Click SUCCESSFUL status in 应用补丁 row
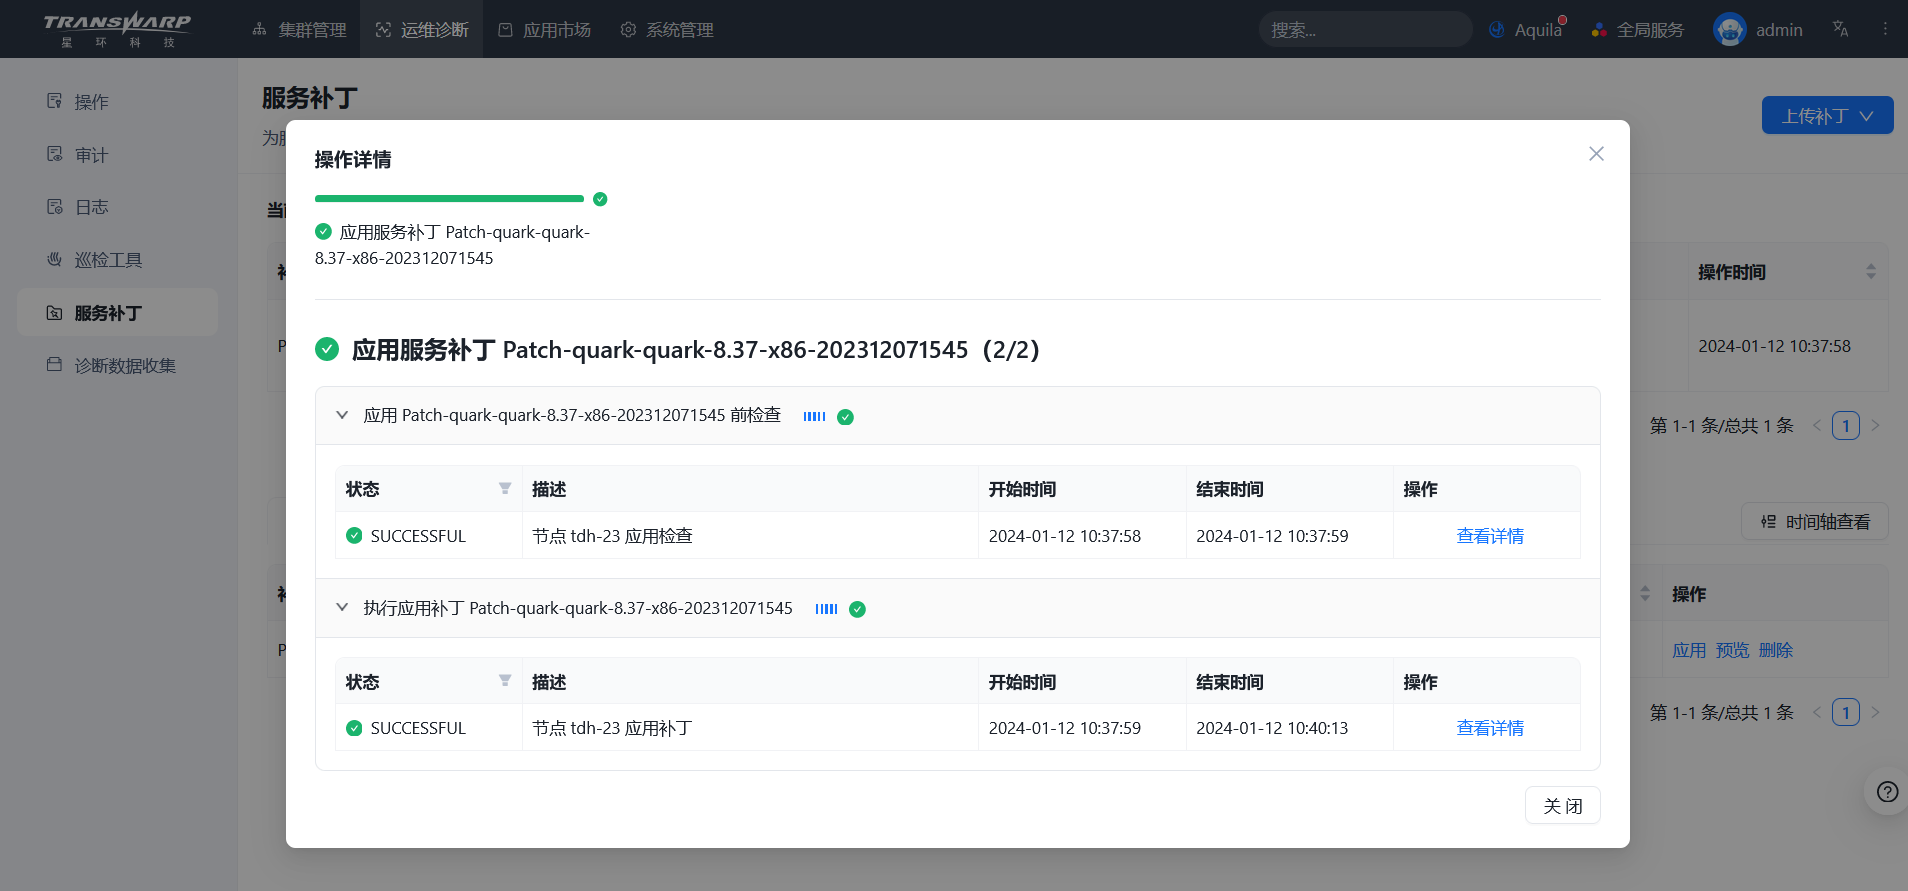Viewport: 1908px width, 891px height. click(418, 728)
